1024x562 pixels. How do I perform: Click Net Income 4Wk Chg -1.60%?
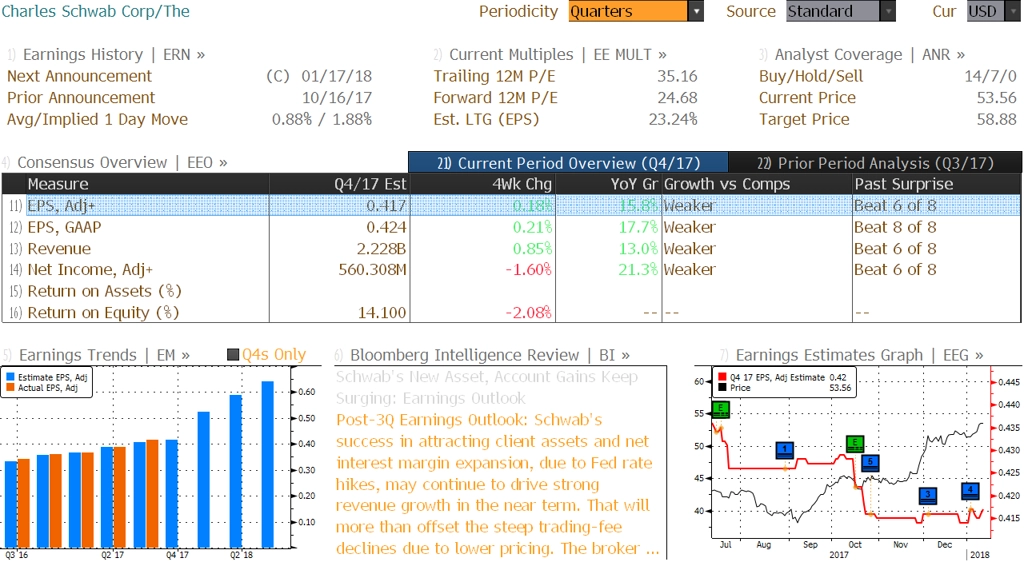529,269
